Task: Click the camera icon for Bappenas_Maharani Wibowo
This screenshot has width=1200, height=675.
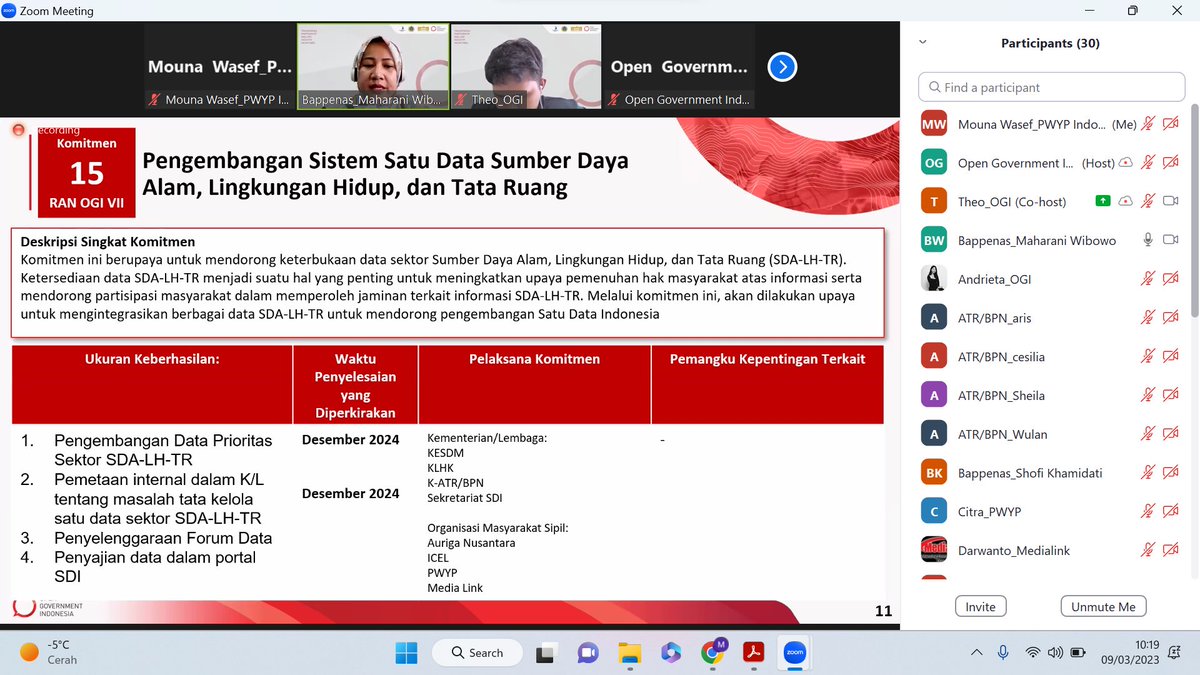Action: click(x=1170, y=240)
